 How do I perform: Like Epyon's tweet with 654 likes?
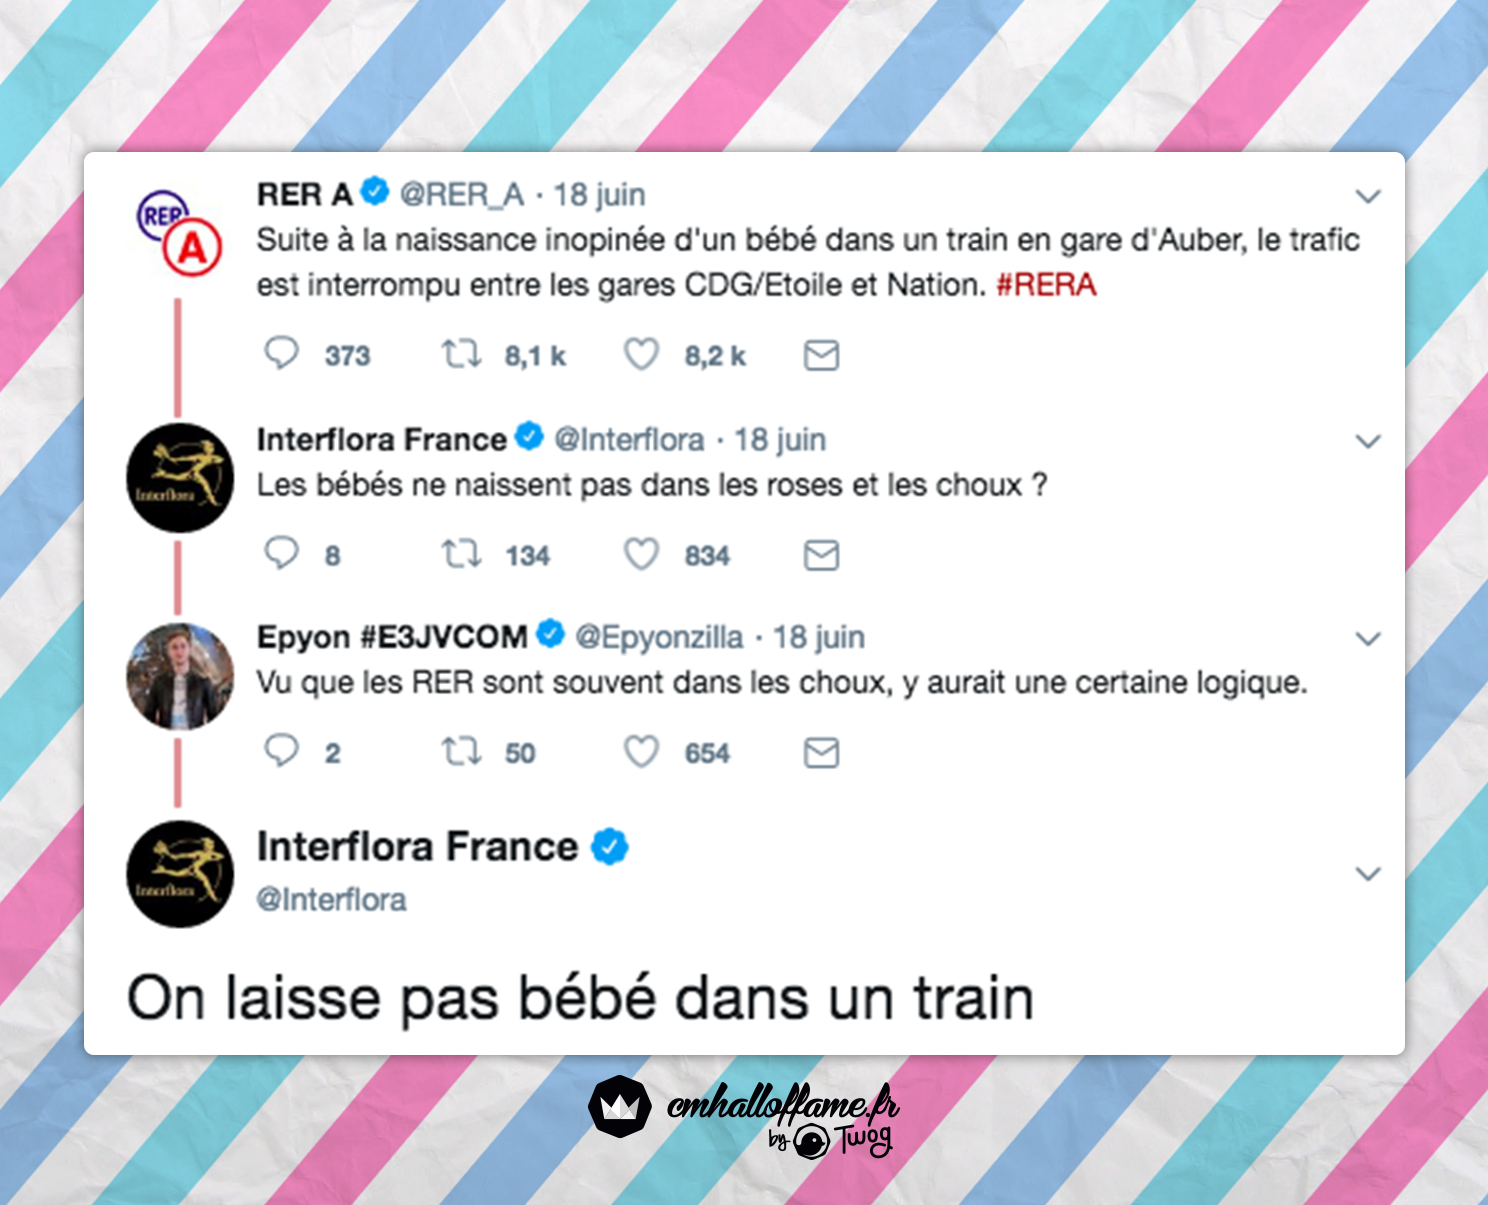pos(641,752)
